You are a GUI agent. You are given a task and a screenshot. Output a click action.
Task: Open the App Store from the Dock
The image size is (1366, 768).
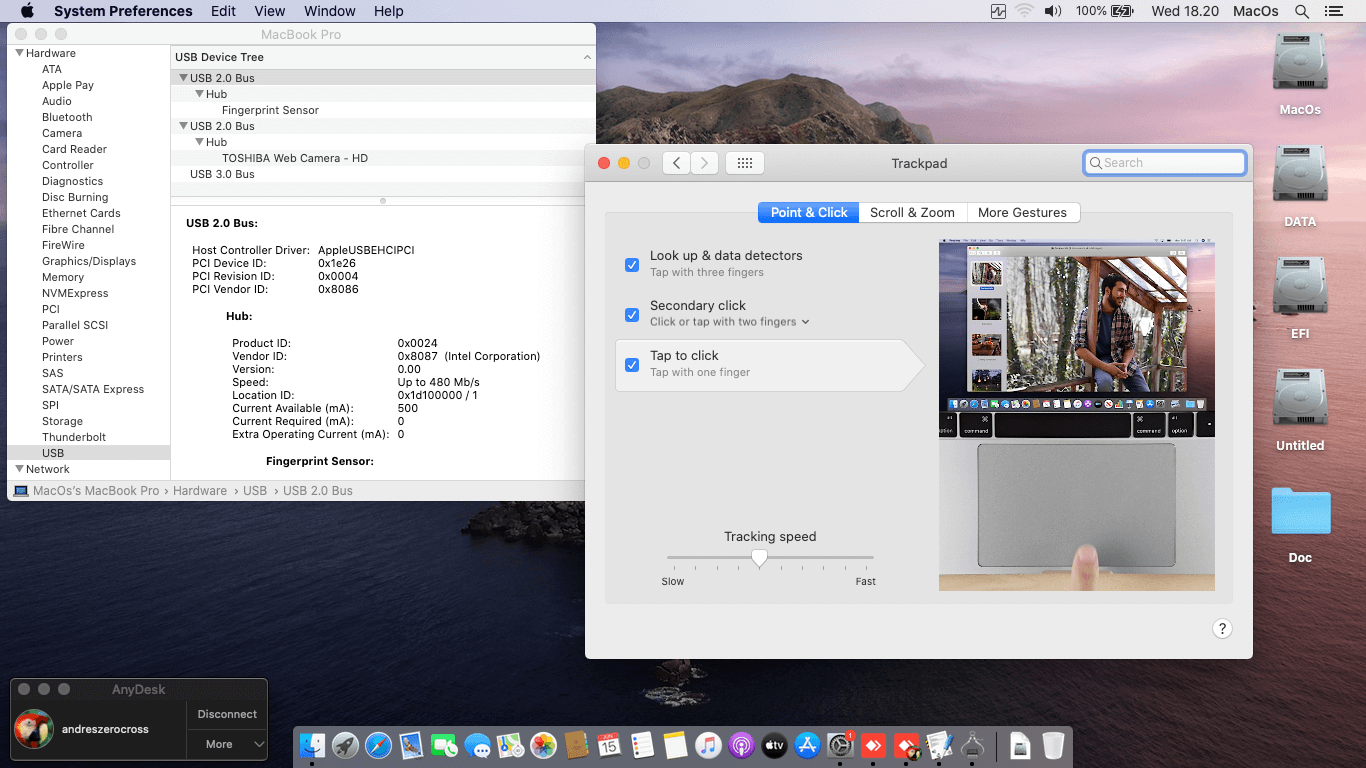[807, 745]
